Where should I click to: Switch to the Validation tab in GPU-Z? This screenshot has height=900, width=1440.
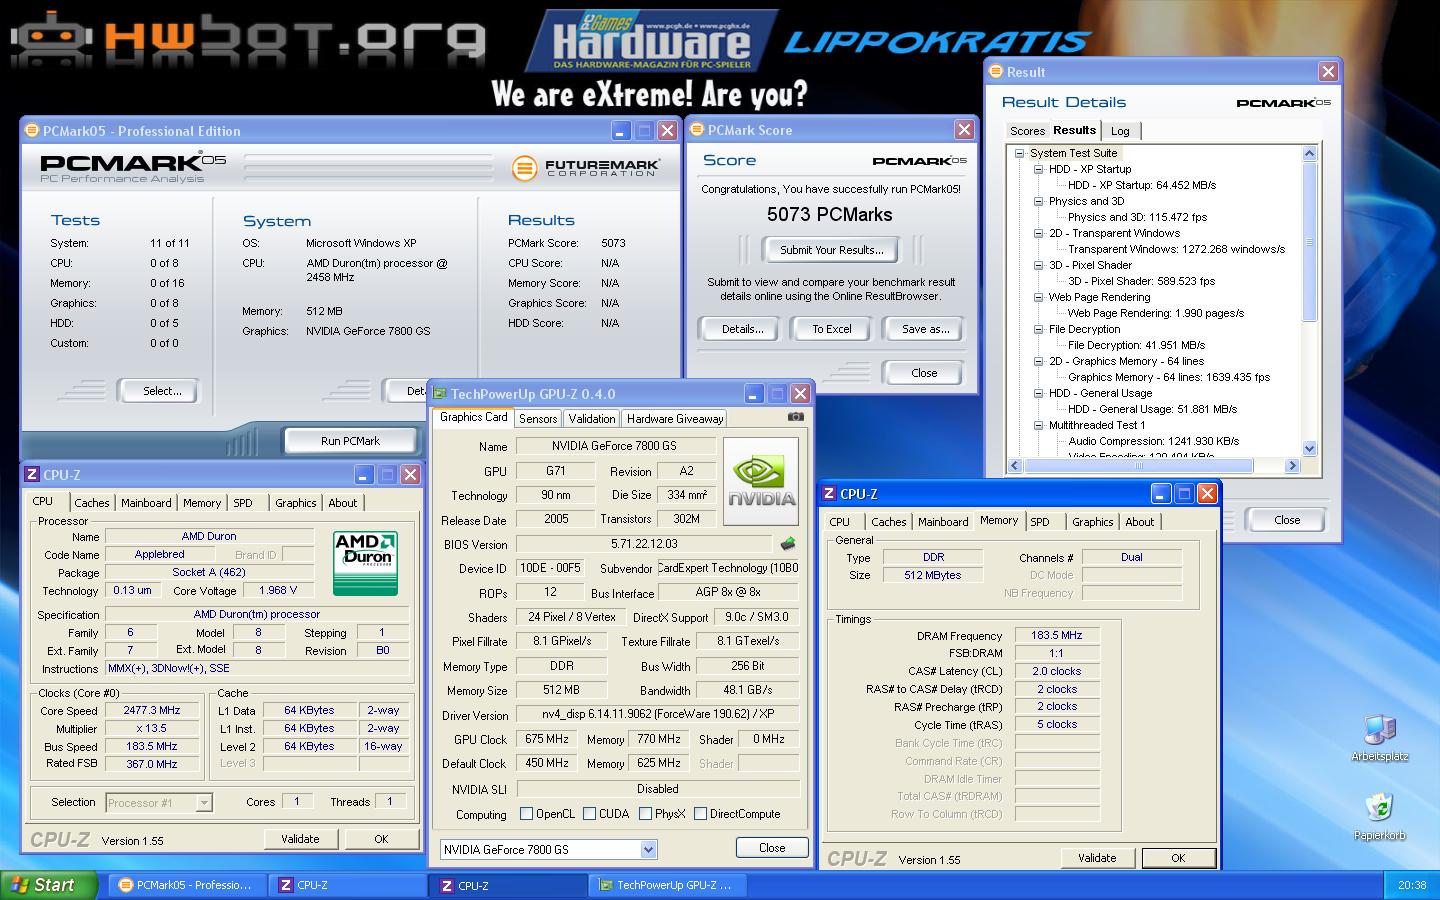point(591,419)
